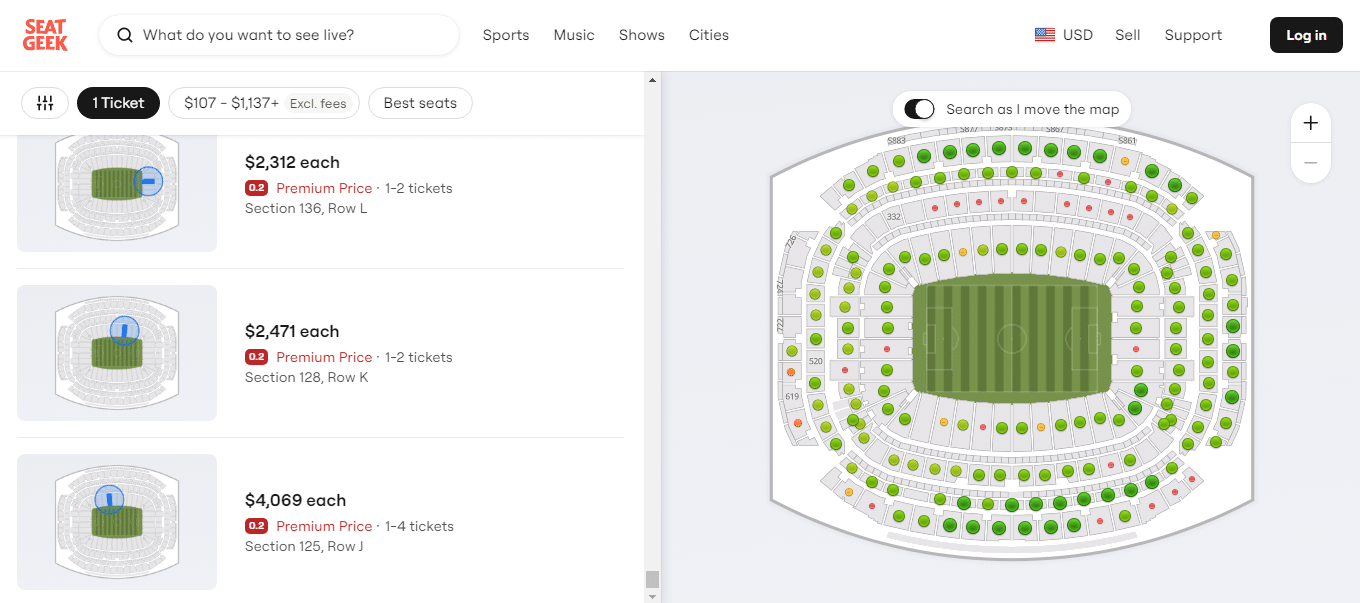Click the 0.2 deal score badge for Section 136

(x=257, y=188)
